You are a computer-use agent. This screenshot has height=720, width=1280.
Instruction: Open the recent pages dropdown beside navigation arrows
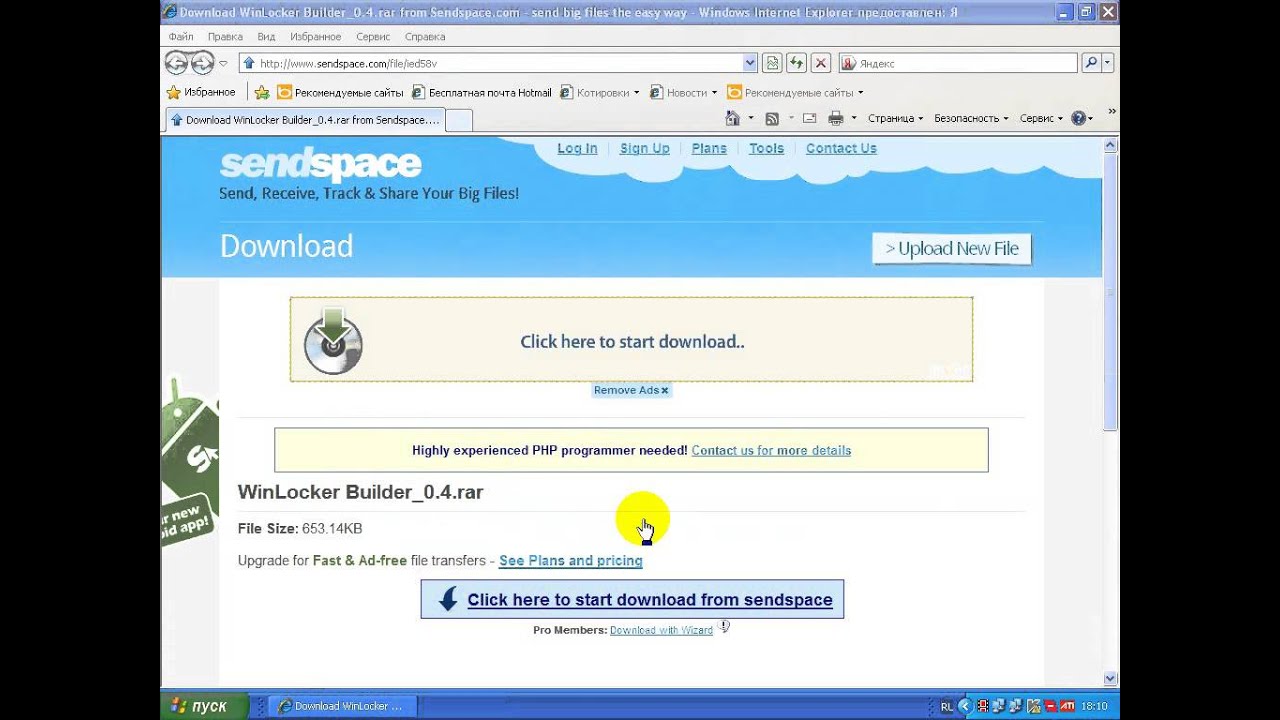pos(223,63)
